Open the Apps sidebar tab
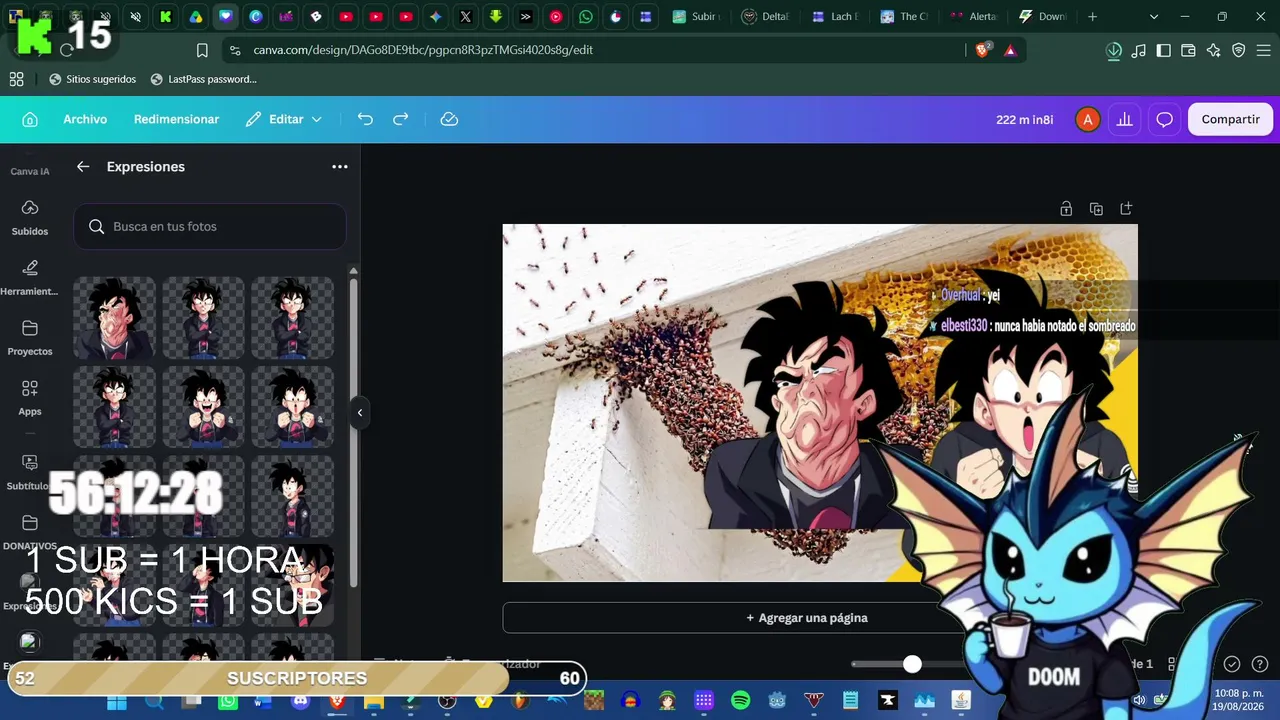 click(30, 396)
